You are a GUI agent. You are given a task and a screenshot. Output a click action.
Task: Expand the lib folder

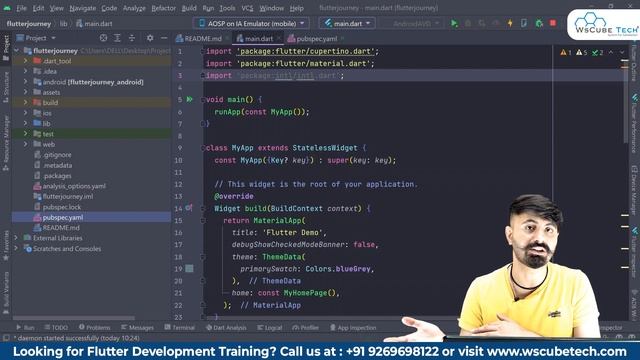point(25,123)
